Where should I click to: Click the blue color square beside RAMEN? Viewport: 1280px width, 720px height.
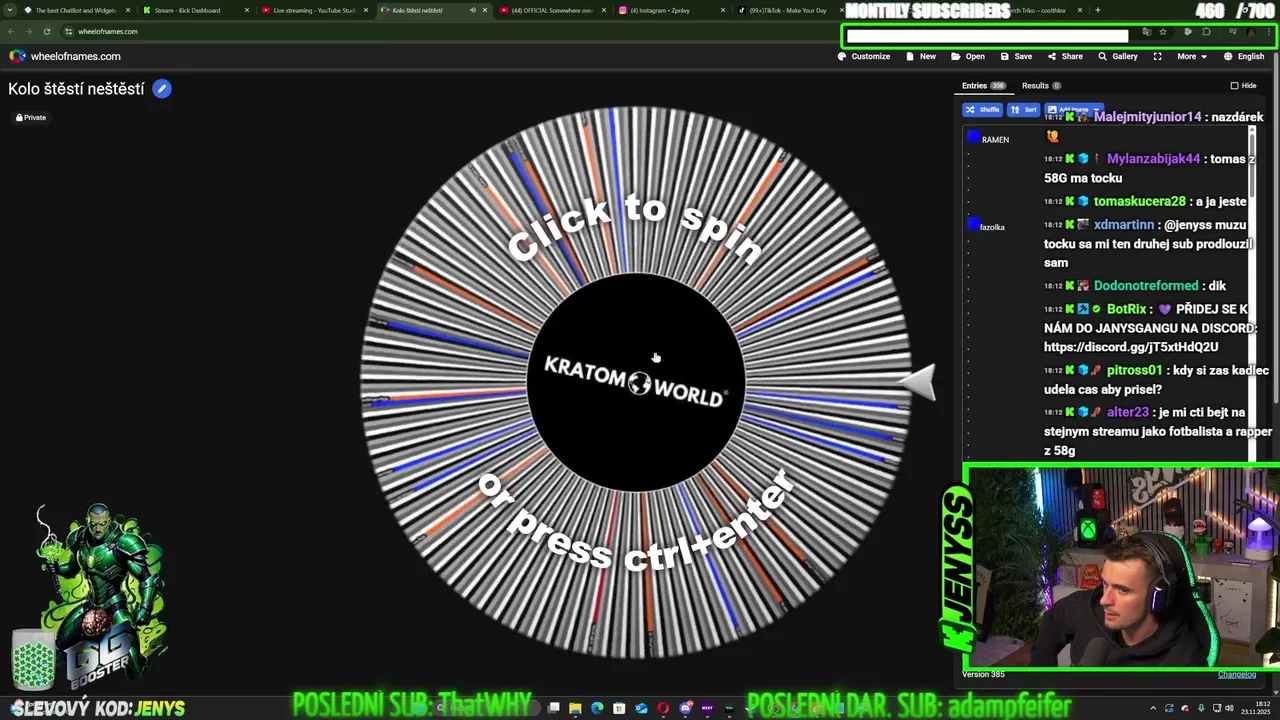pyautogui.click(x=974, y=138)
